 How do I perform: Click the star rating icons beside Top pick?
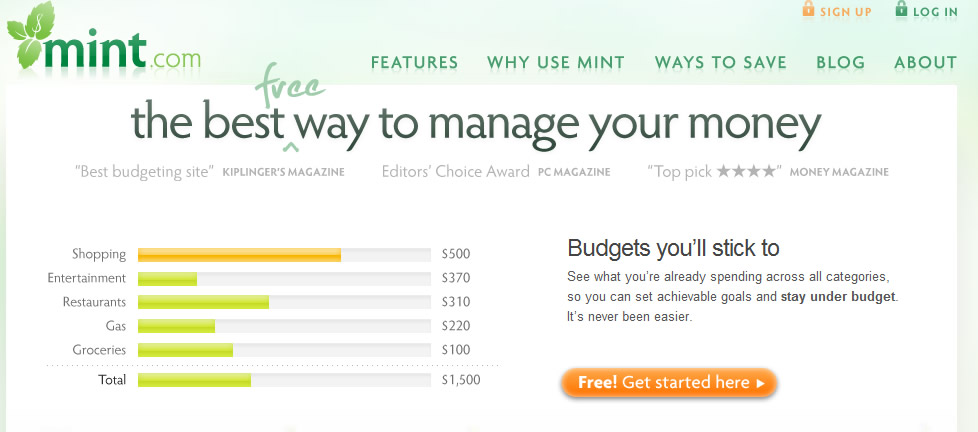coord(747,172)
